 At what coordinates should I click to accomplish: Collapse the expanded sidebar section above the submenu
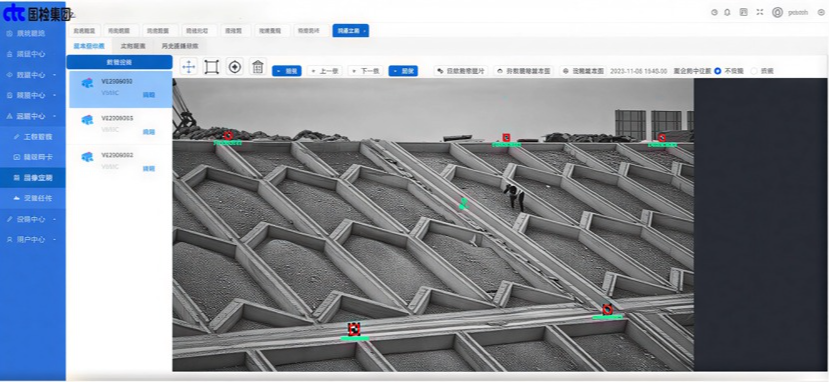(x=33, y=116)
